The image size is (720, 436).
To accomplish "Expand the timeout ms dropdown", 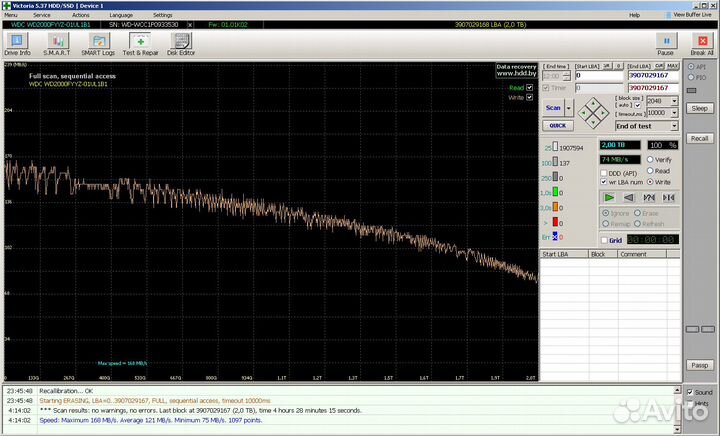I will point(672,113).
